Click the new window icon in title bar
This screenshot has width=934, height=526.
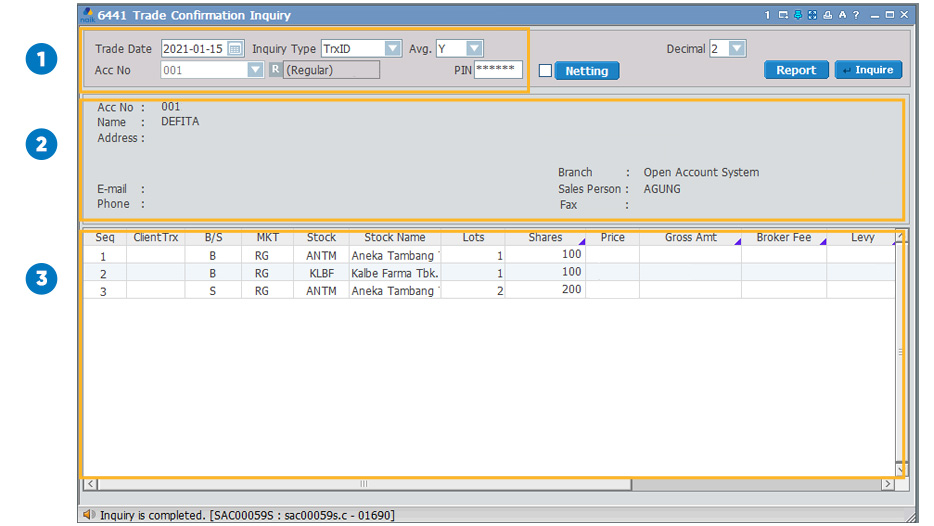tap(783, 15)
